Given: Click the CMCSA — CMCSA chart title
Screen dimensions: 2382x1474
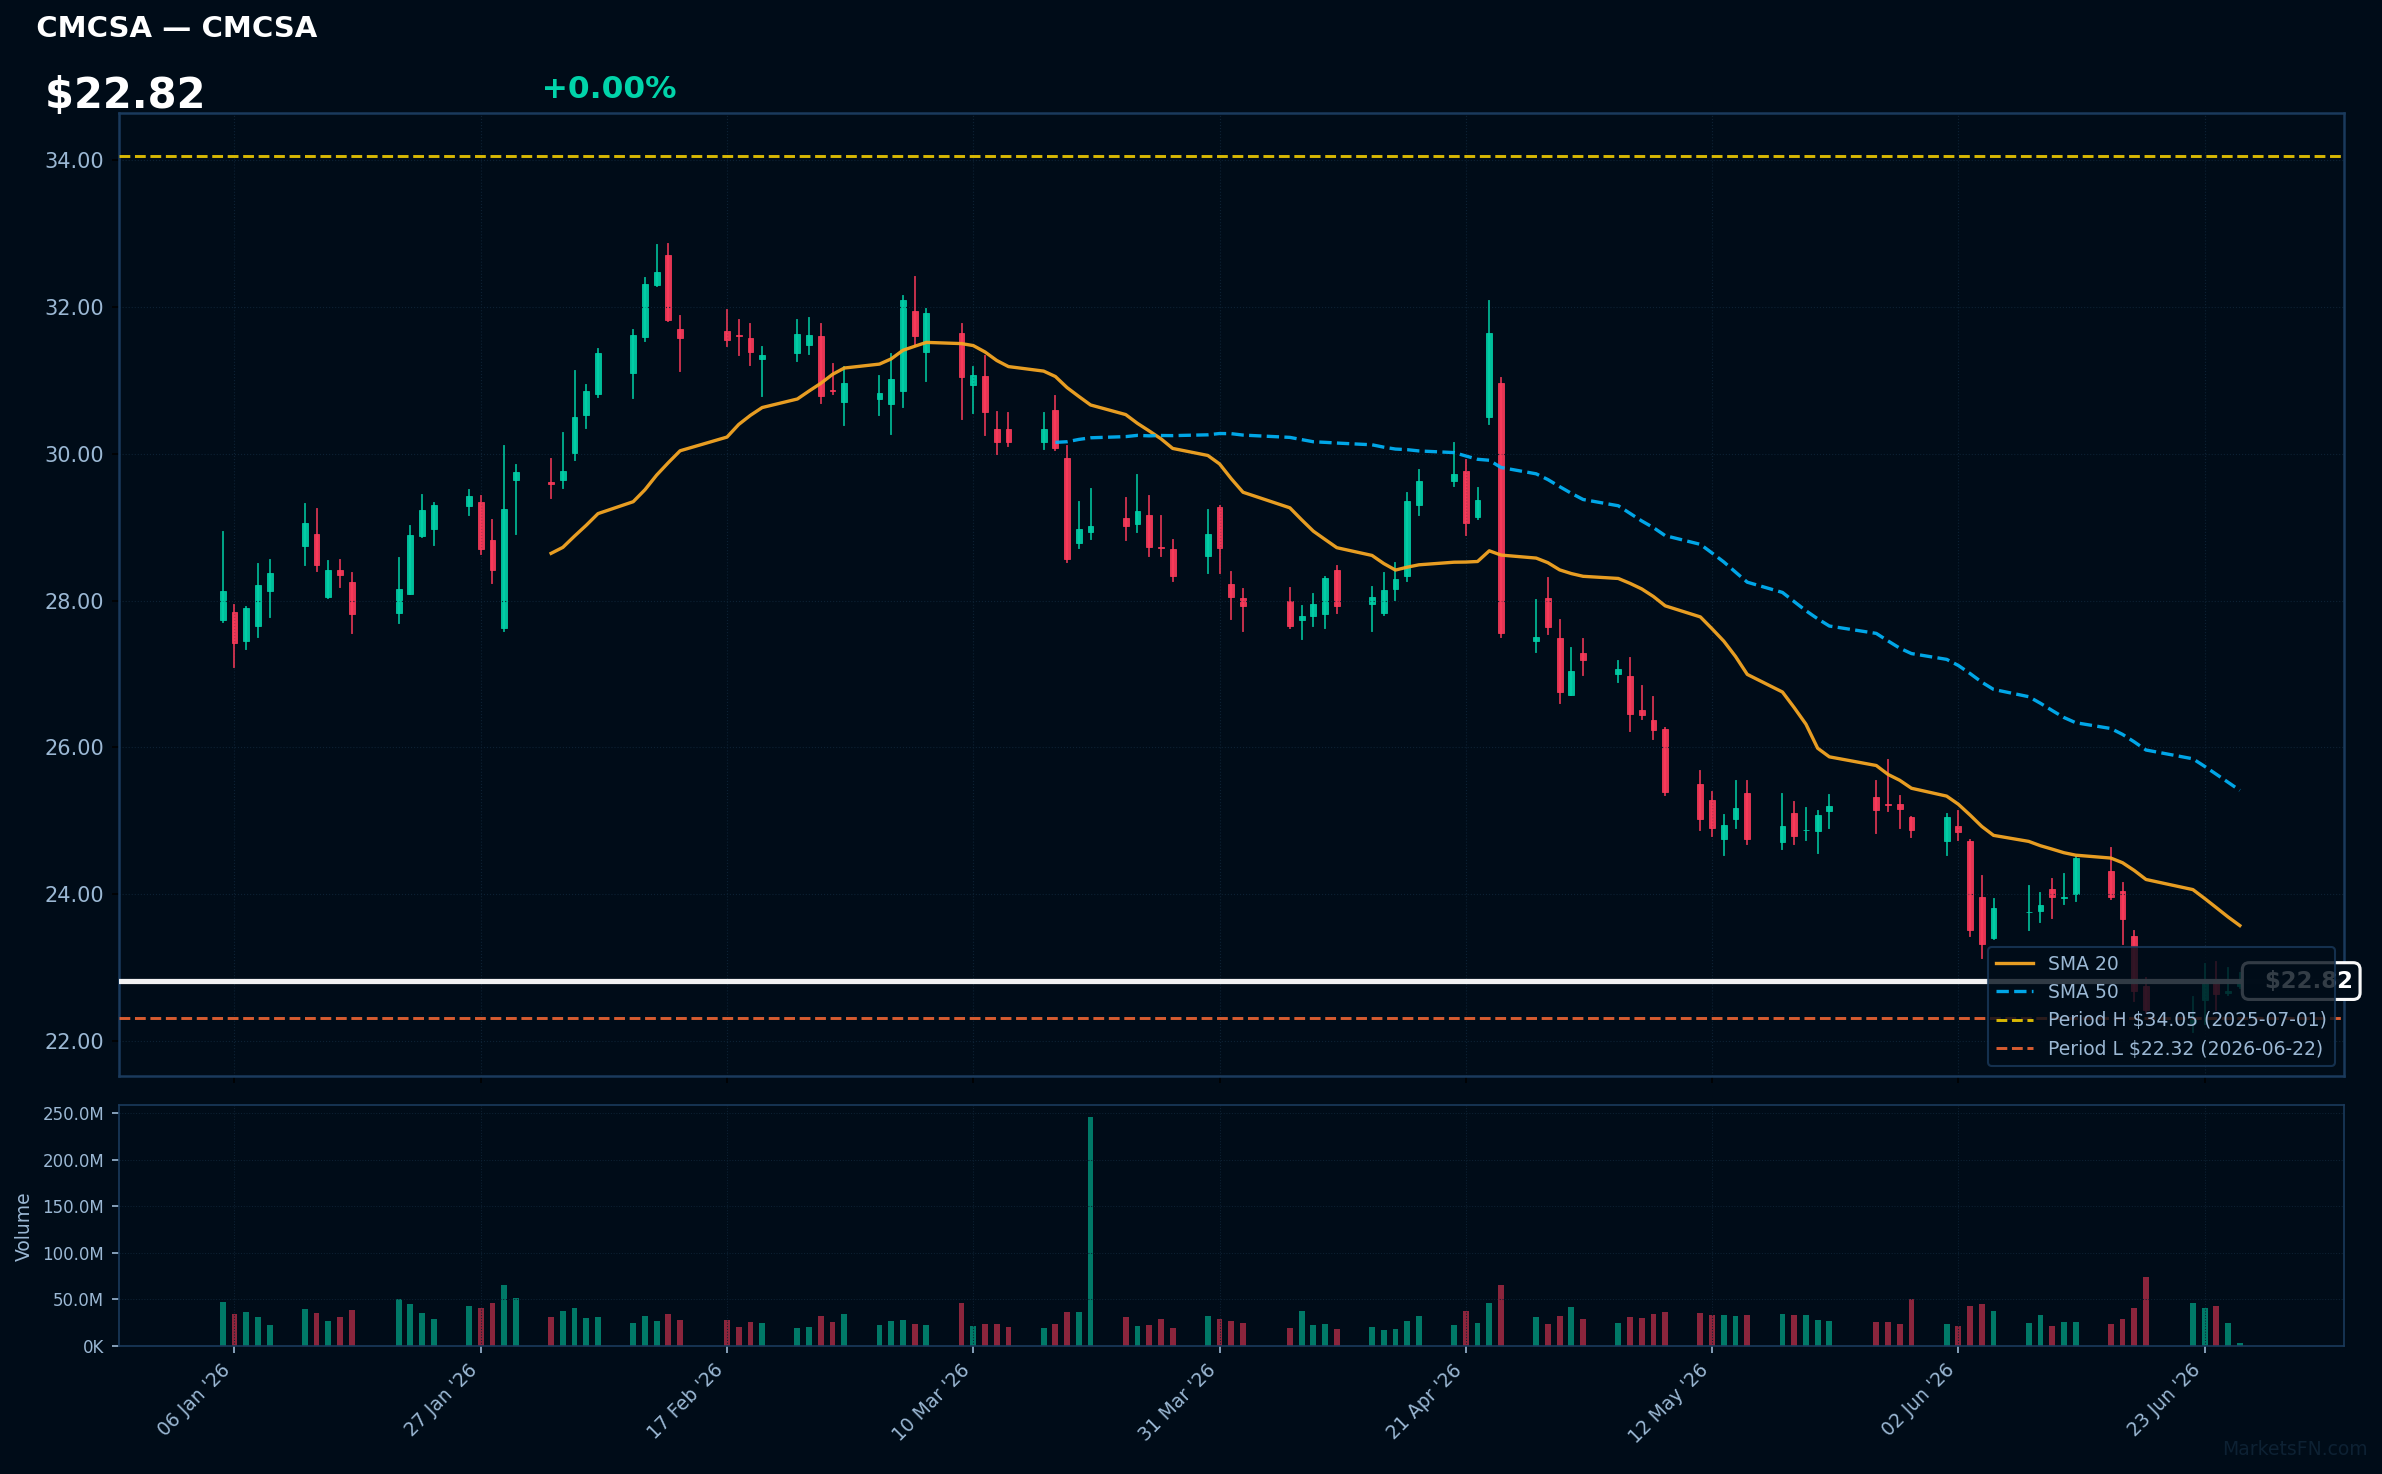Looking at the screenshot, I should [x=177, y=27].
